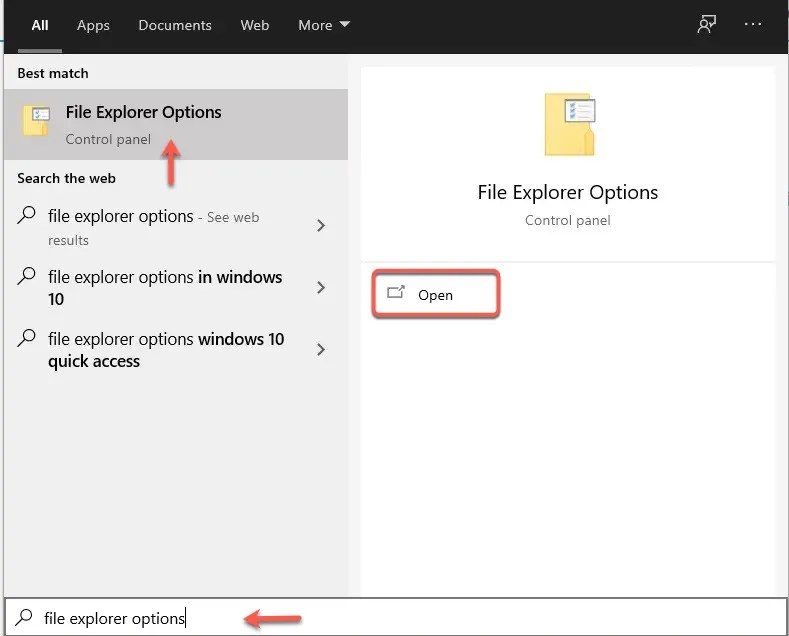This screenshot has height=636, width=789.
Task: Select the Web search tab
Action: (x=255, y=25)
